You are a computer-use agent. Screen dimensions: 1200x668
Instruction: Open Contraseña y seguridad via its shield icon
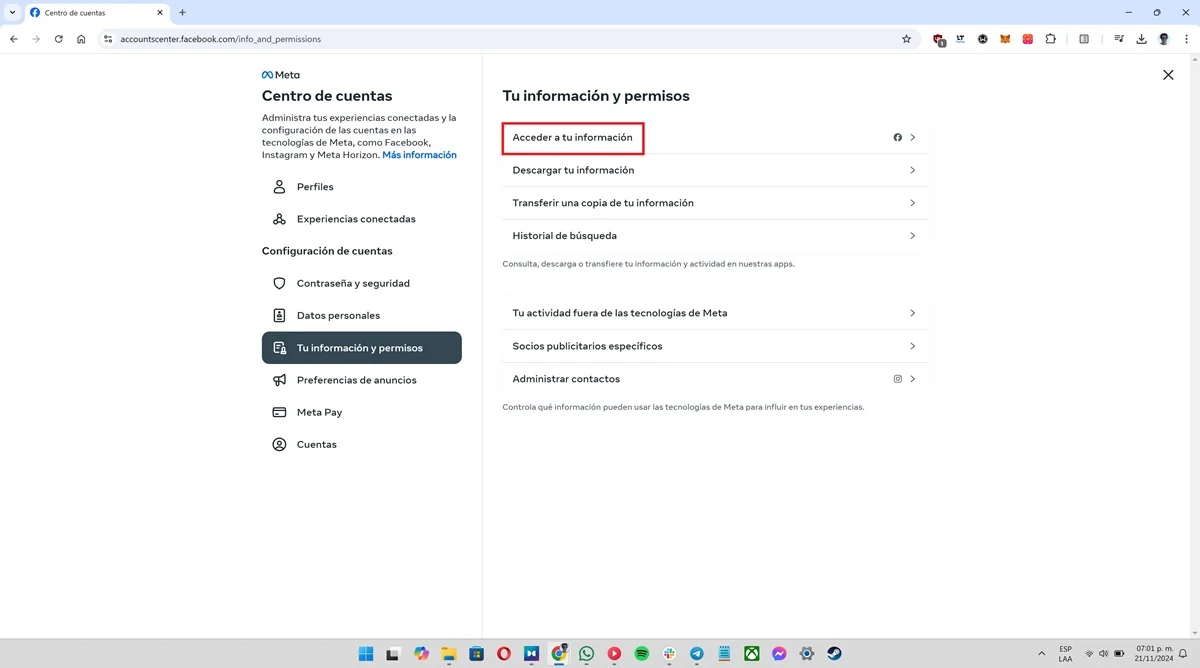[x=279, y=283]
